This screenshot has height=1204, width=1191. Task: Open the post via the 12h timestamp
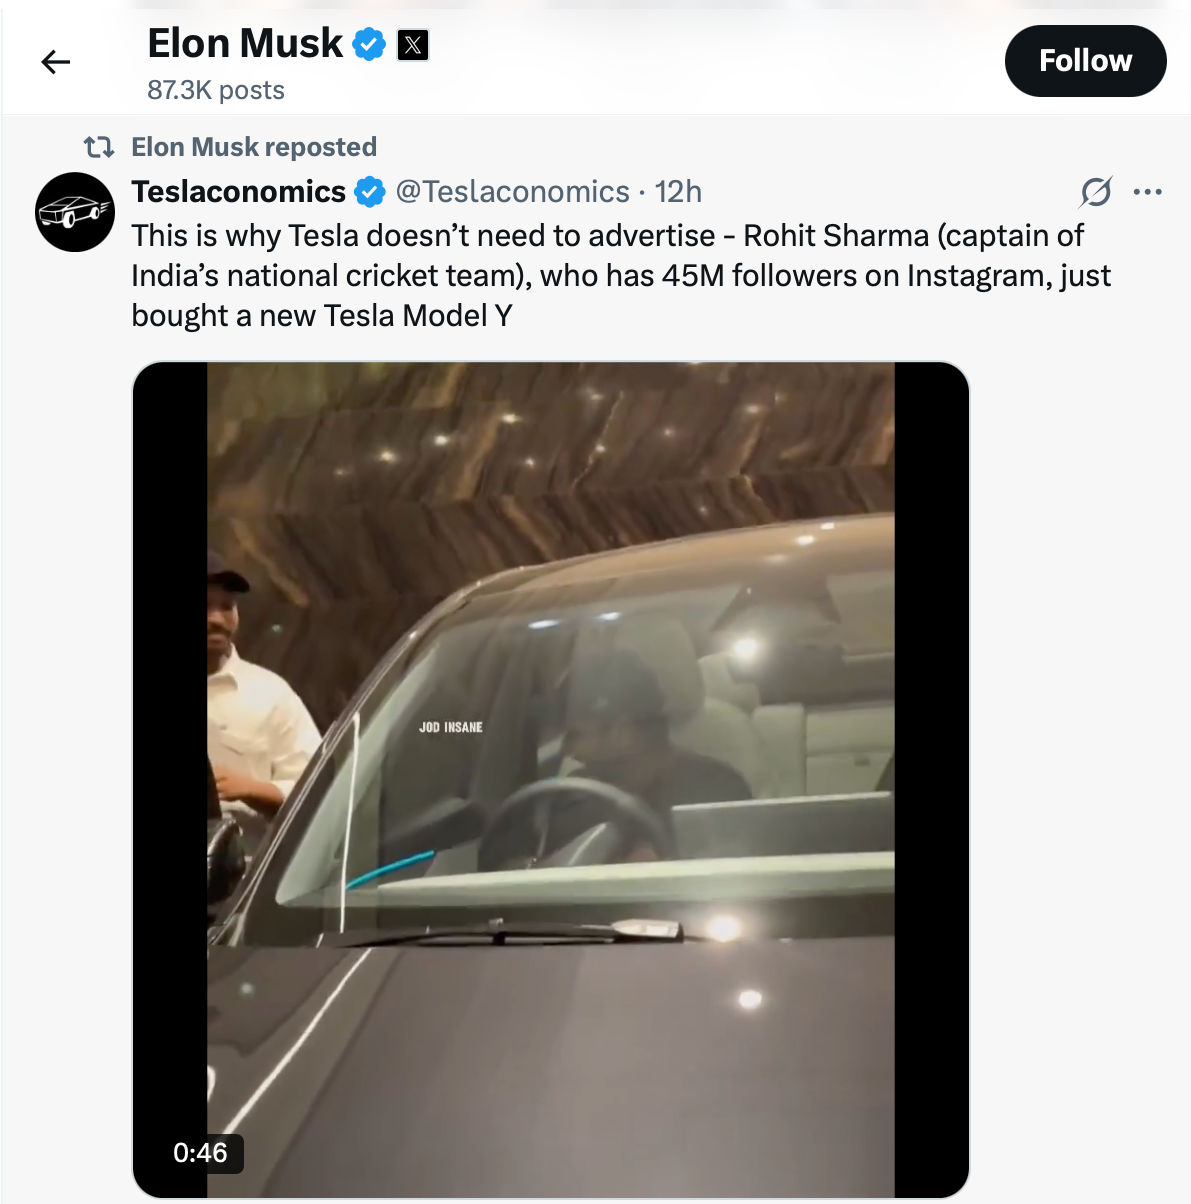(678, 191)
